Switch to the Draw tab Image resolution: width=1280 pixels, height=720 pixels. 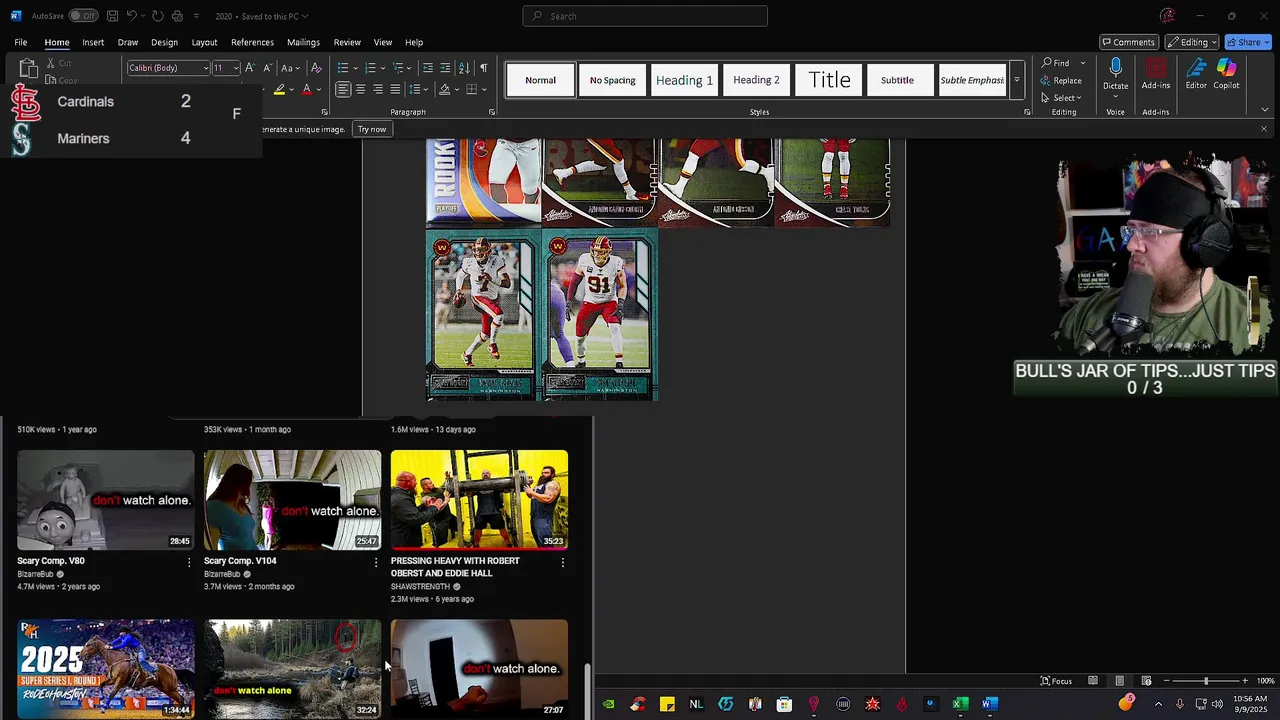click(128, 42)
